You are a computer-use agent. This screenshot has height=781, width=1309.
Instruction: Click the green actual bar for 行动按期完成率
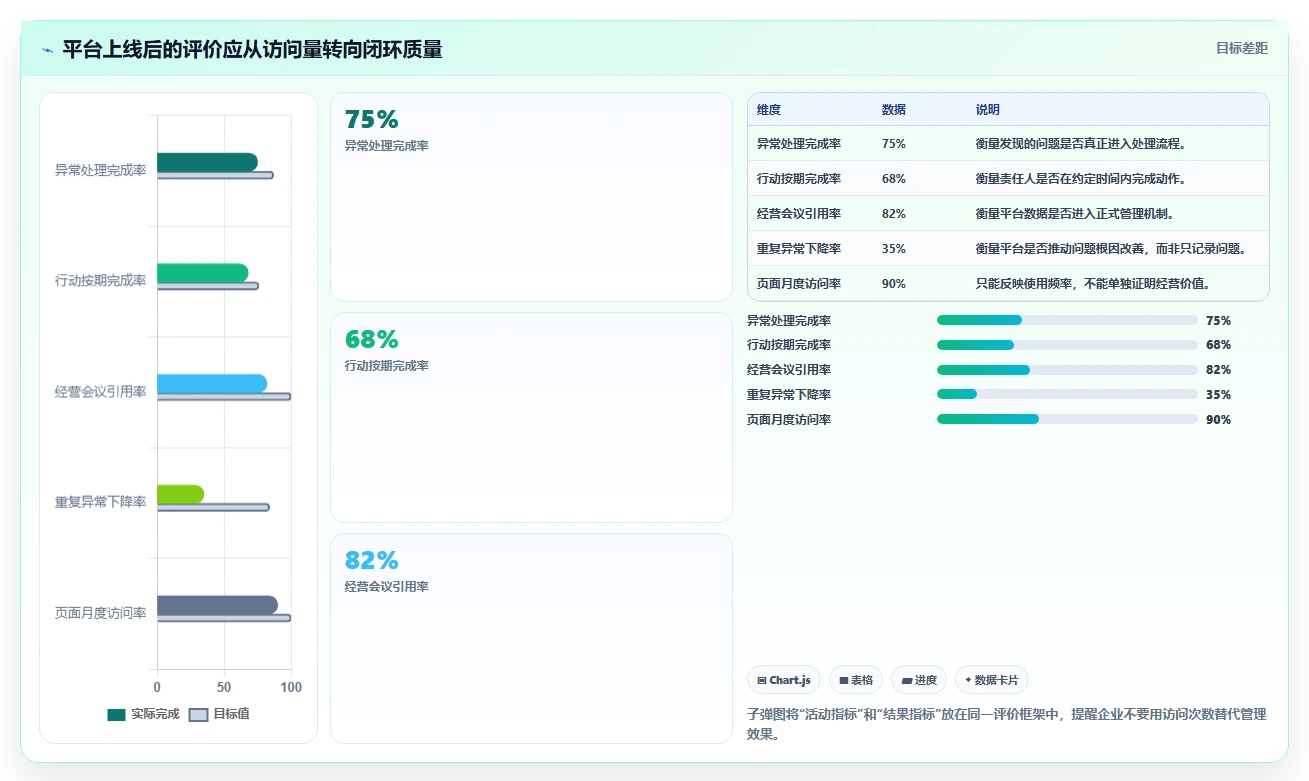pyautogui.click(x=202, y=273)
